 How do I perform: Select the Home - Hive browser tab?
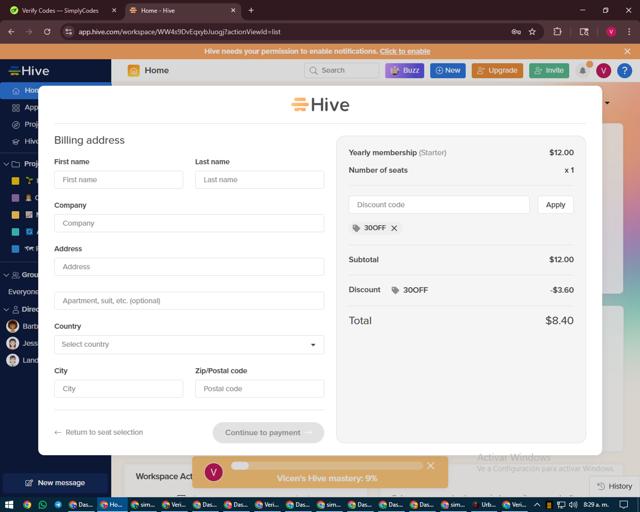(181, 11)
